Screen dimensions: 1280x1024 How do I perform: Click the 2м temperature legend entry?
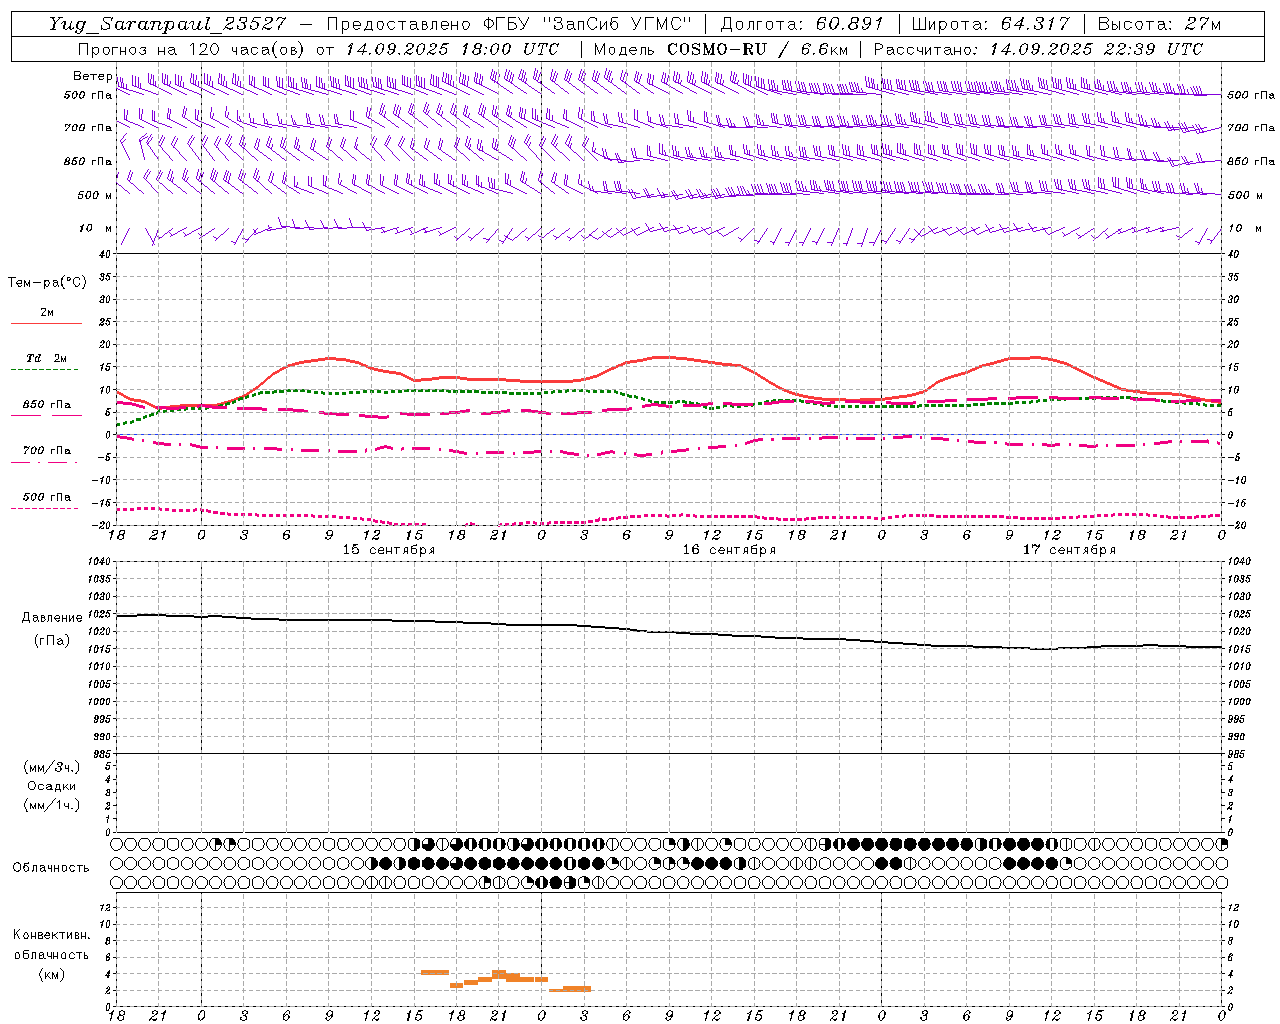[x=47, y=313]
